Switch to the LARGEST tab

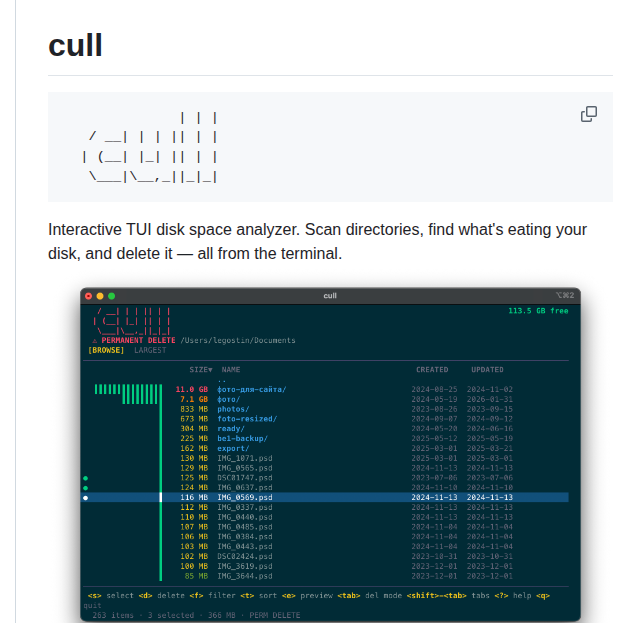(x=150, y=351)
